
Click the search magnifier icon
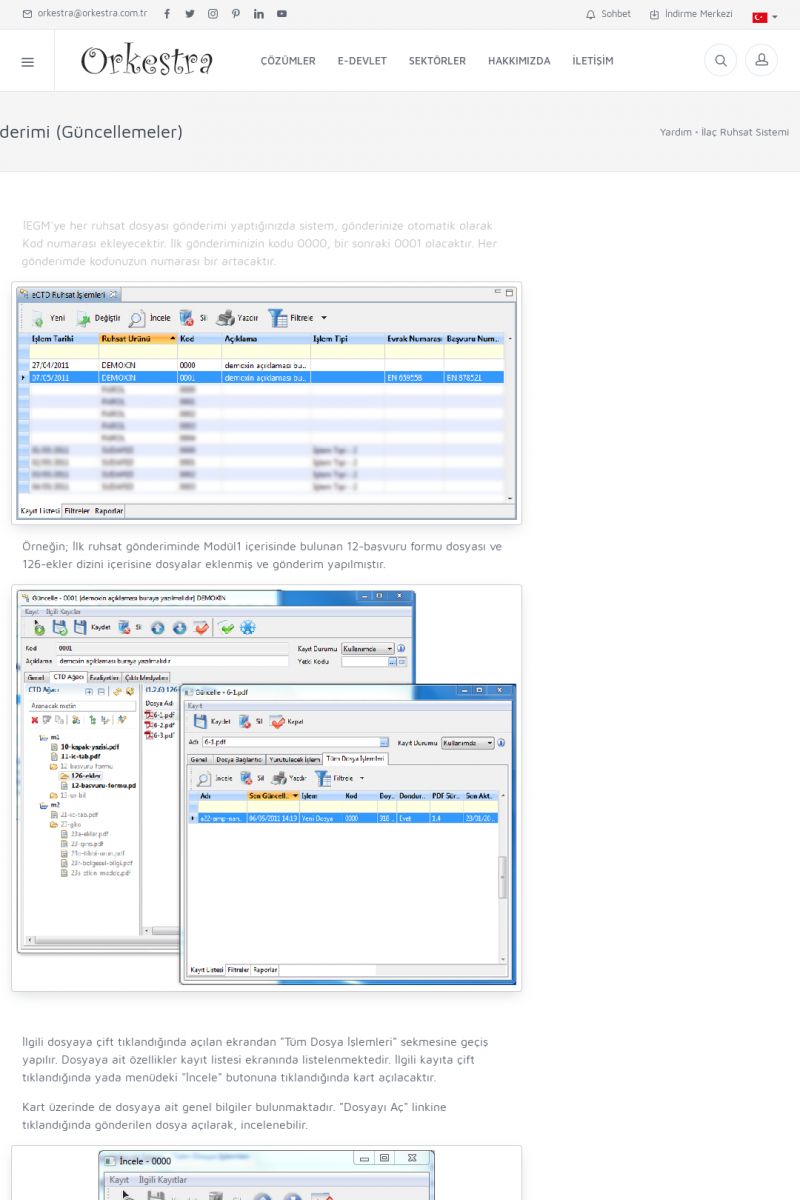point(720,61)
